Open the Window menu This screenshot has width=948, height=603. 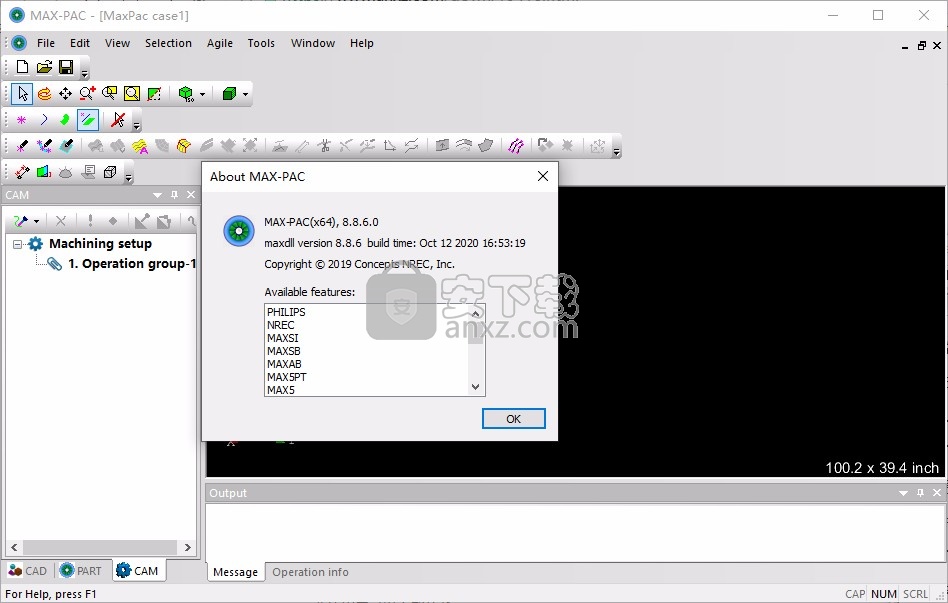[x=313, y=43]
